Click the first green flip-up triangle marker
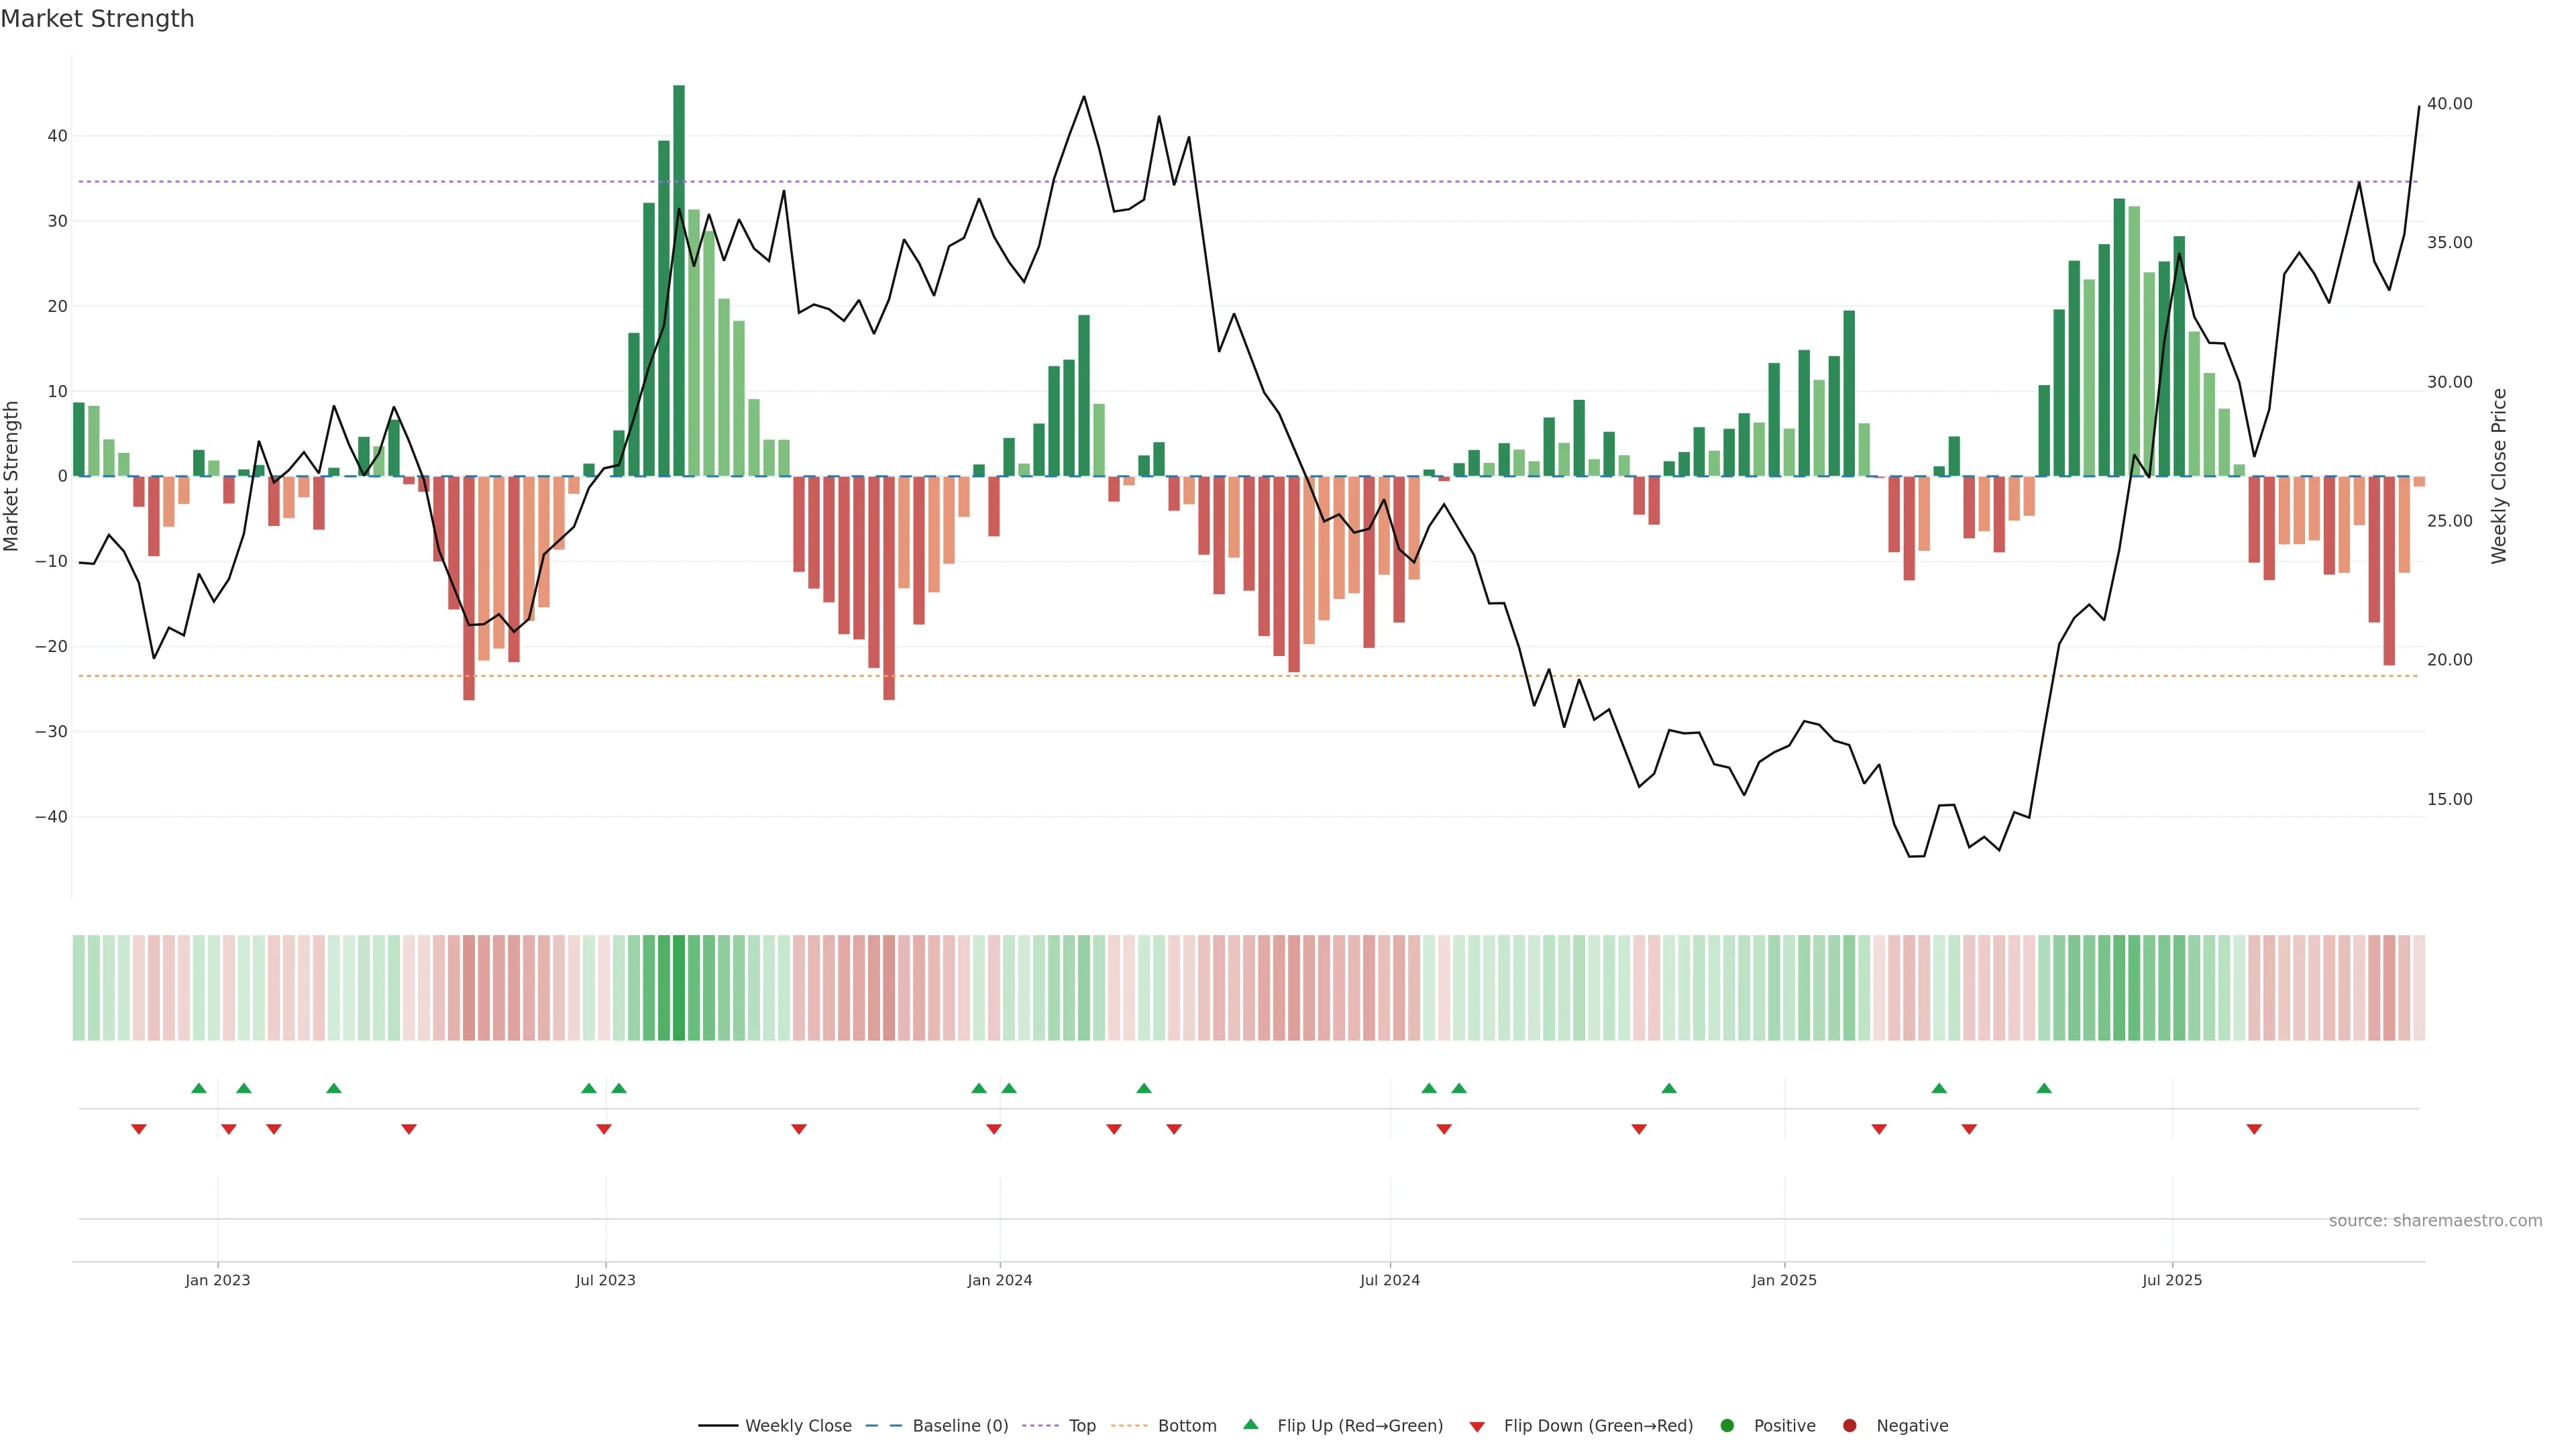 199,1088
